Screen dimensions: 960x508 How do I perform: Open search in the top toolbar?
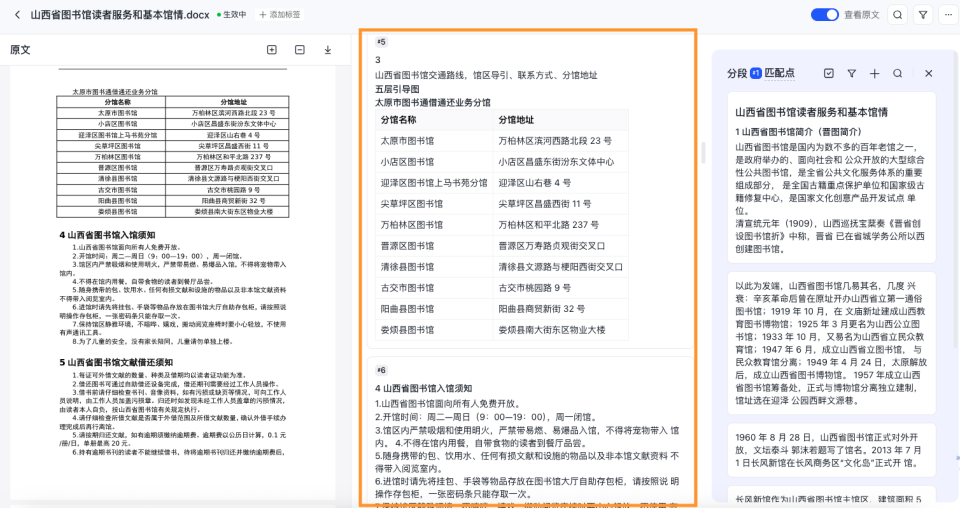coord(897,15)
